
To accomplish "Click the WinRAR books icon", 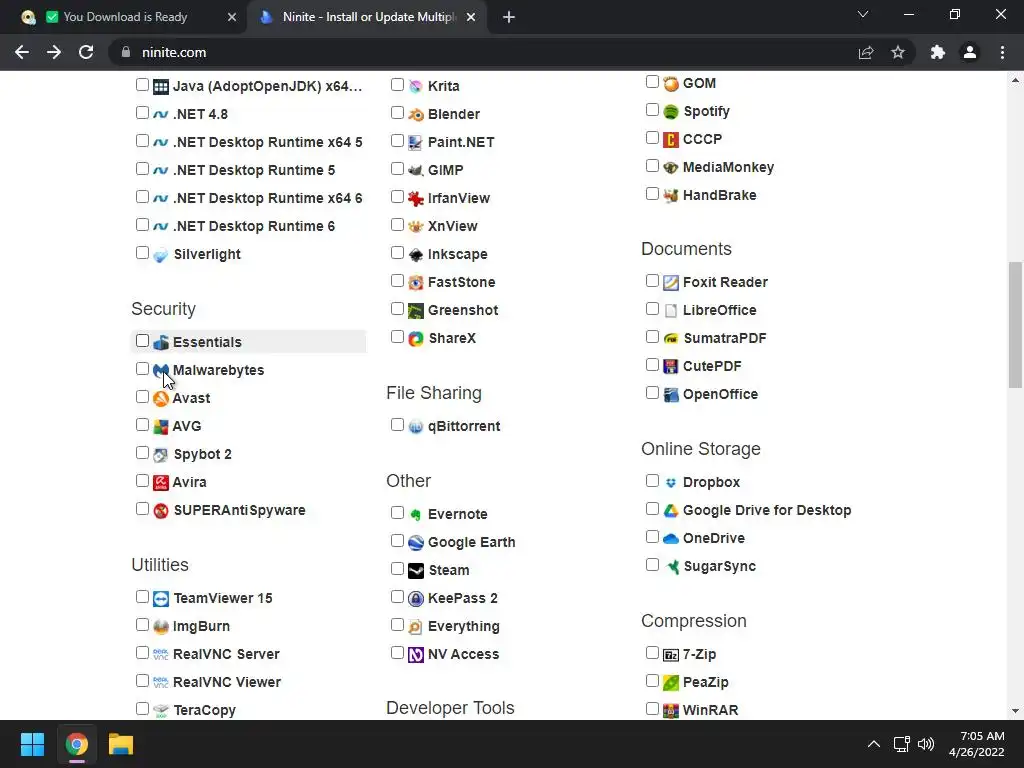I will 671,711.
